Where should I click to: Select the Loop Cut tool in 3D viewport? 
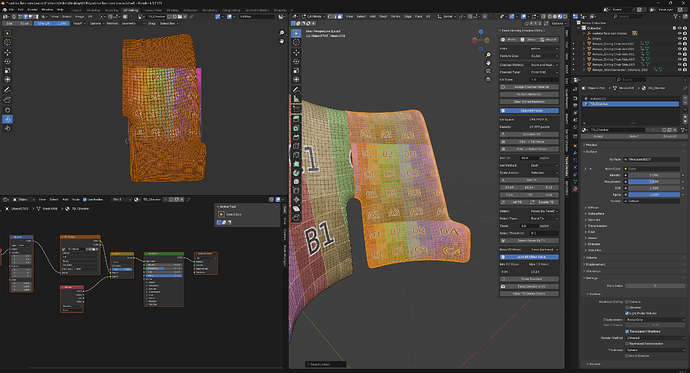pos(297,146)
